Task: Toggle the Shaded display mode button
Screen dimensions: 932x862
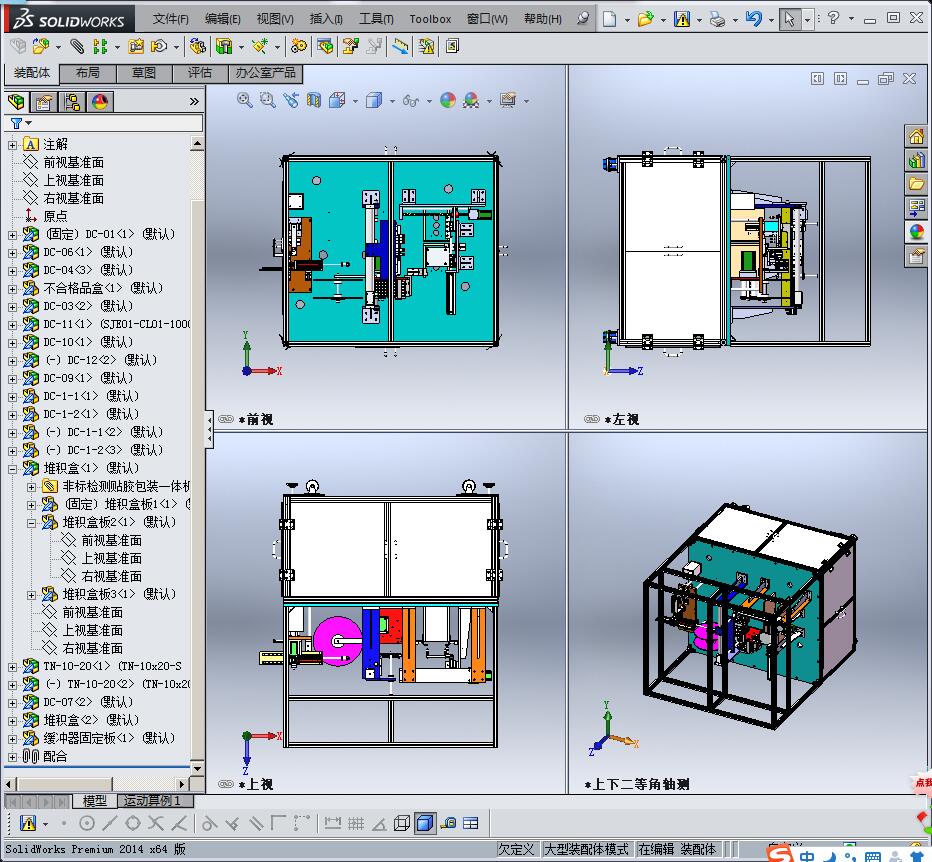Action: [425, 823]
